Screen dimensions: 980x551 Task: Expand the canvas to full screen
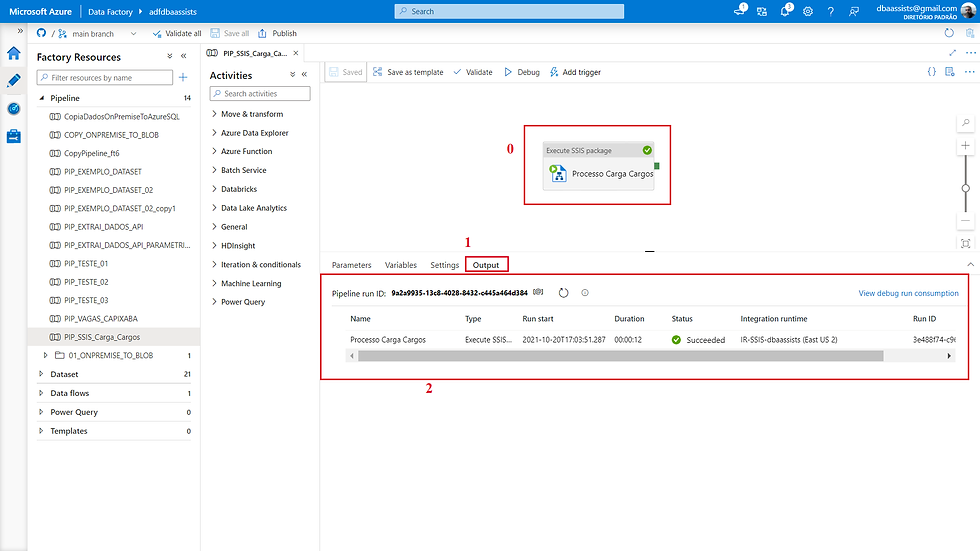pyautogui.click(x=952, y=53)
